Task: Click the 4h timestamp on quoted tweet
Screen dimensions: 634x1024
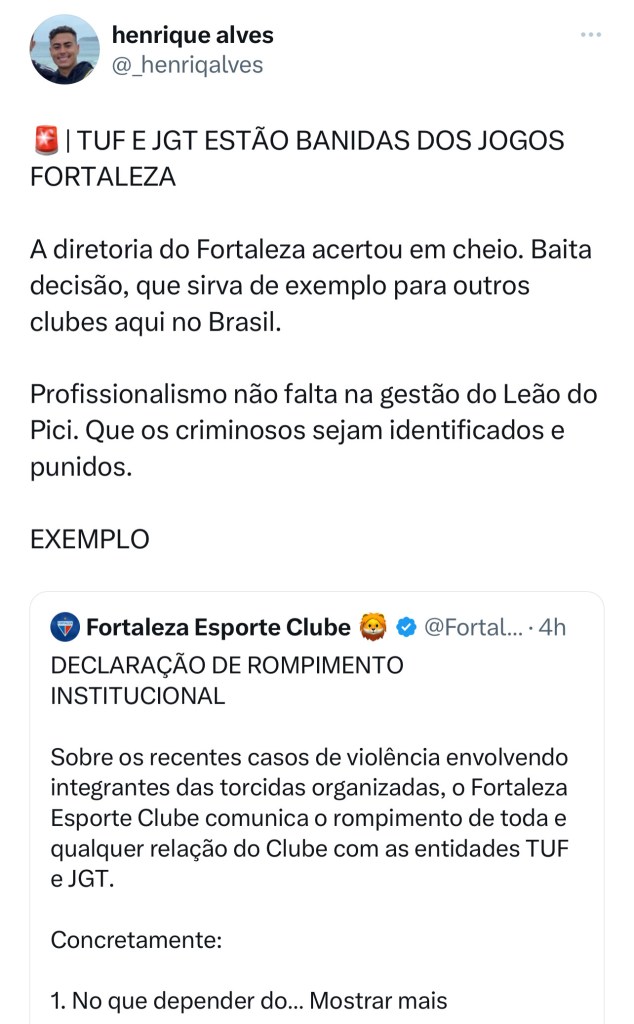Action: [x=552, y=627]
